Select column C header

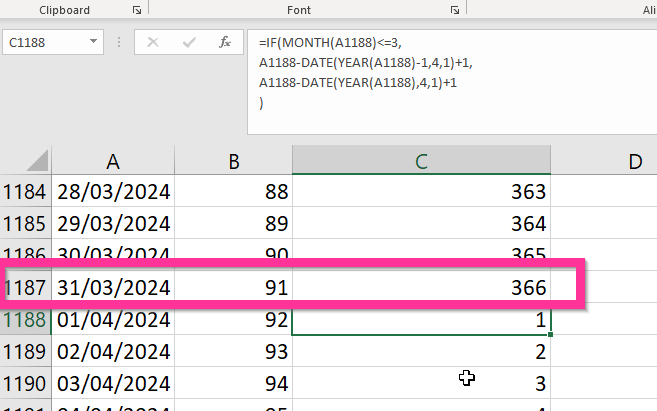click(x=421, y=161)
